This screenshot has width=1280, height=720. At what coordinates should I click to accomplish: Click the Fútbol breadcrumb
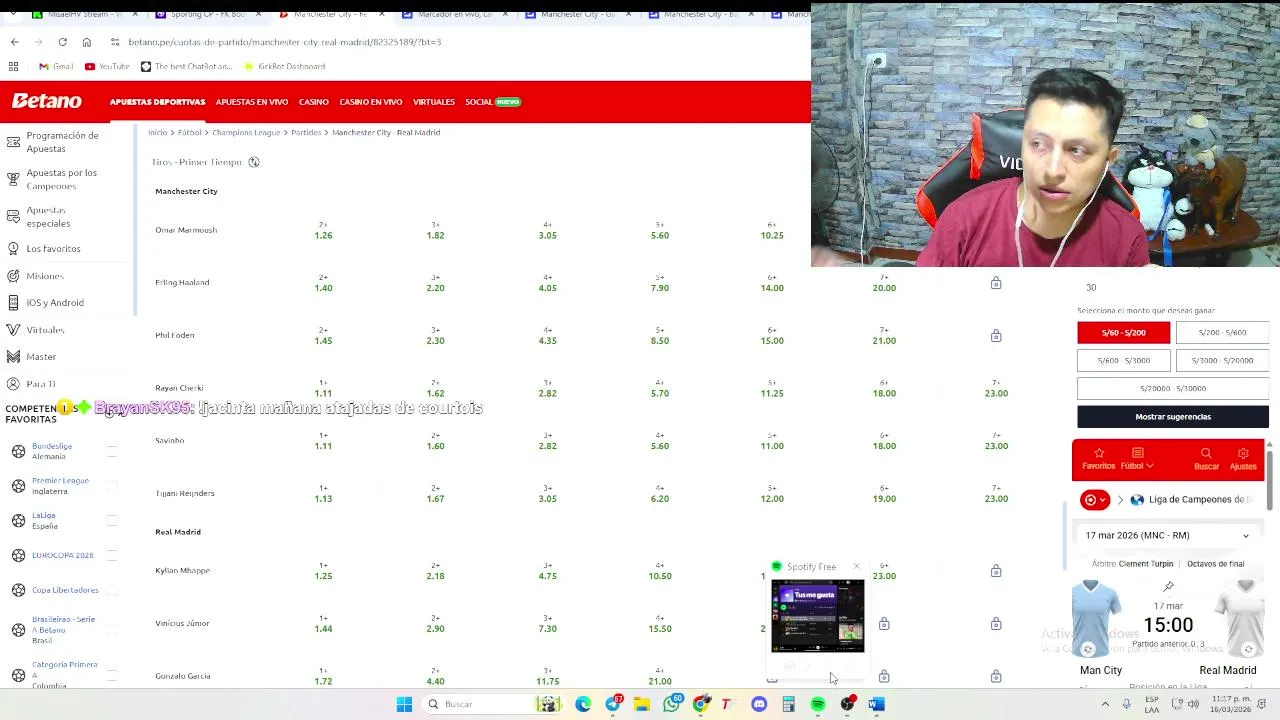(189, 133)
